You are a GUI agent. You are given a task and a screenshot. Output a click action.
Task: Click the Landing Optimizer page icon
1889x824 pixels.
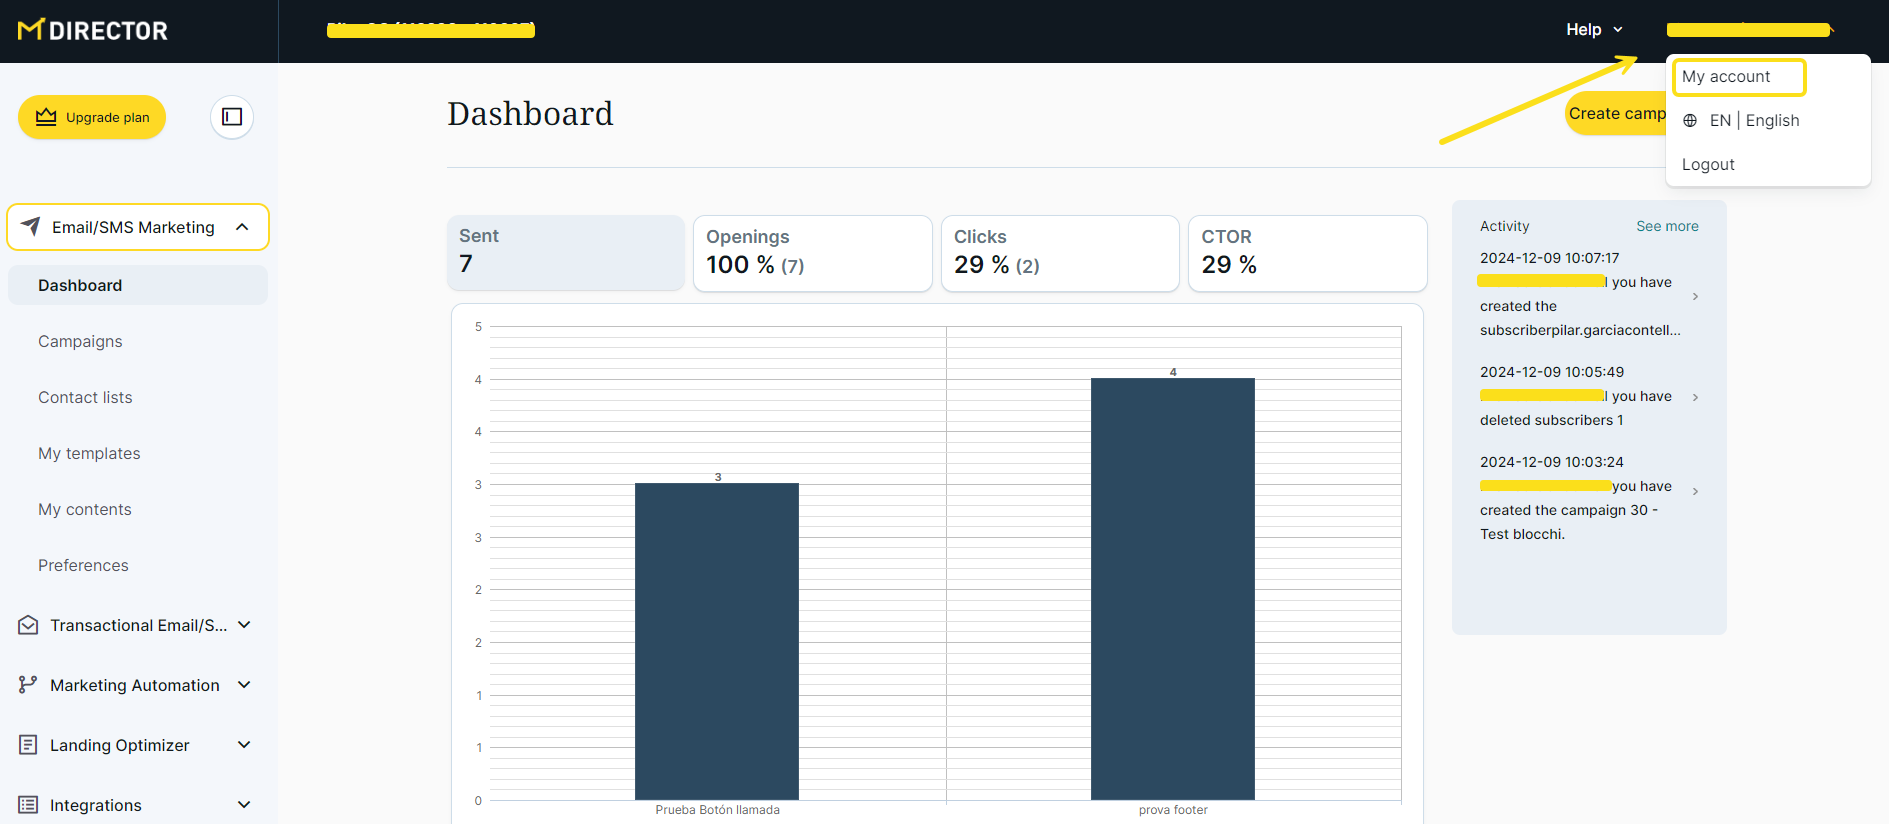click(28, 745)
